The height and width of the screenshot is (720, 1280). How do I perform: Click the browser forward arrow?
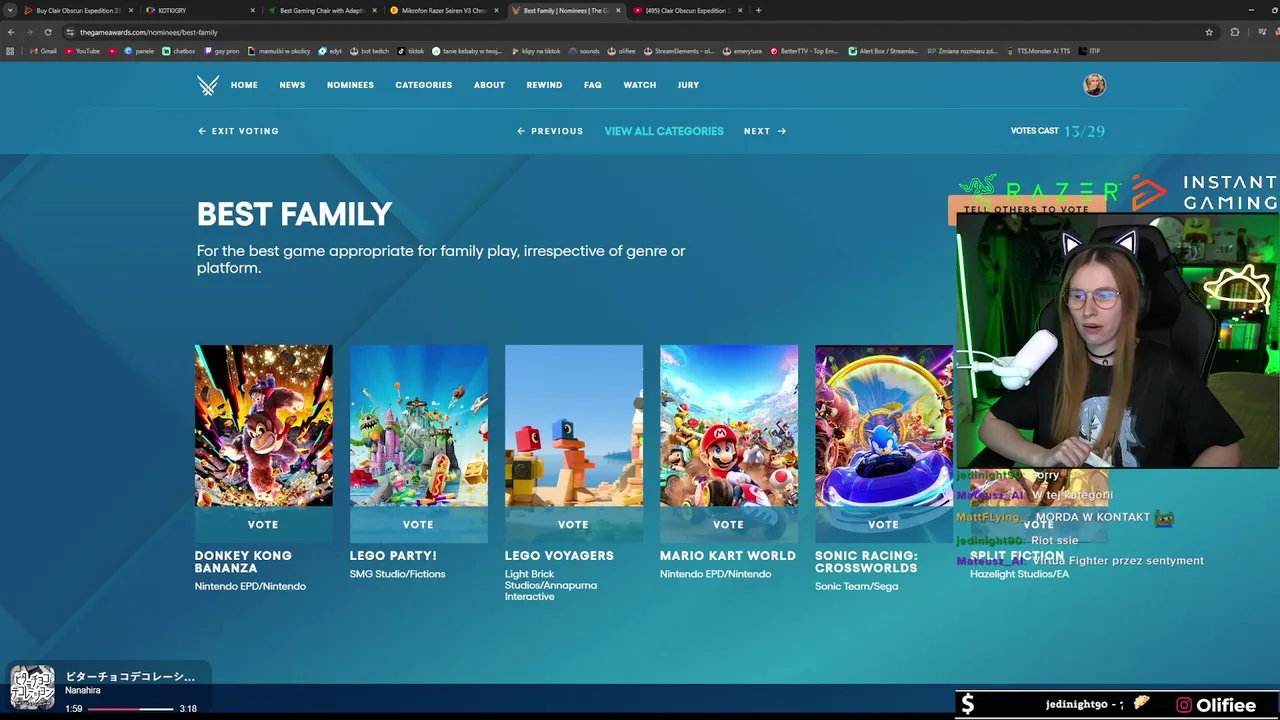pyautogui.click(x=29, y=32)
